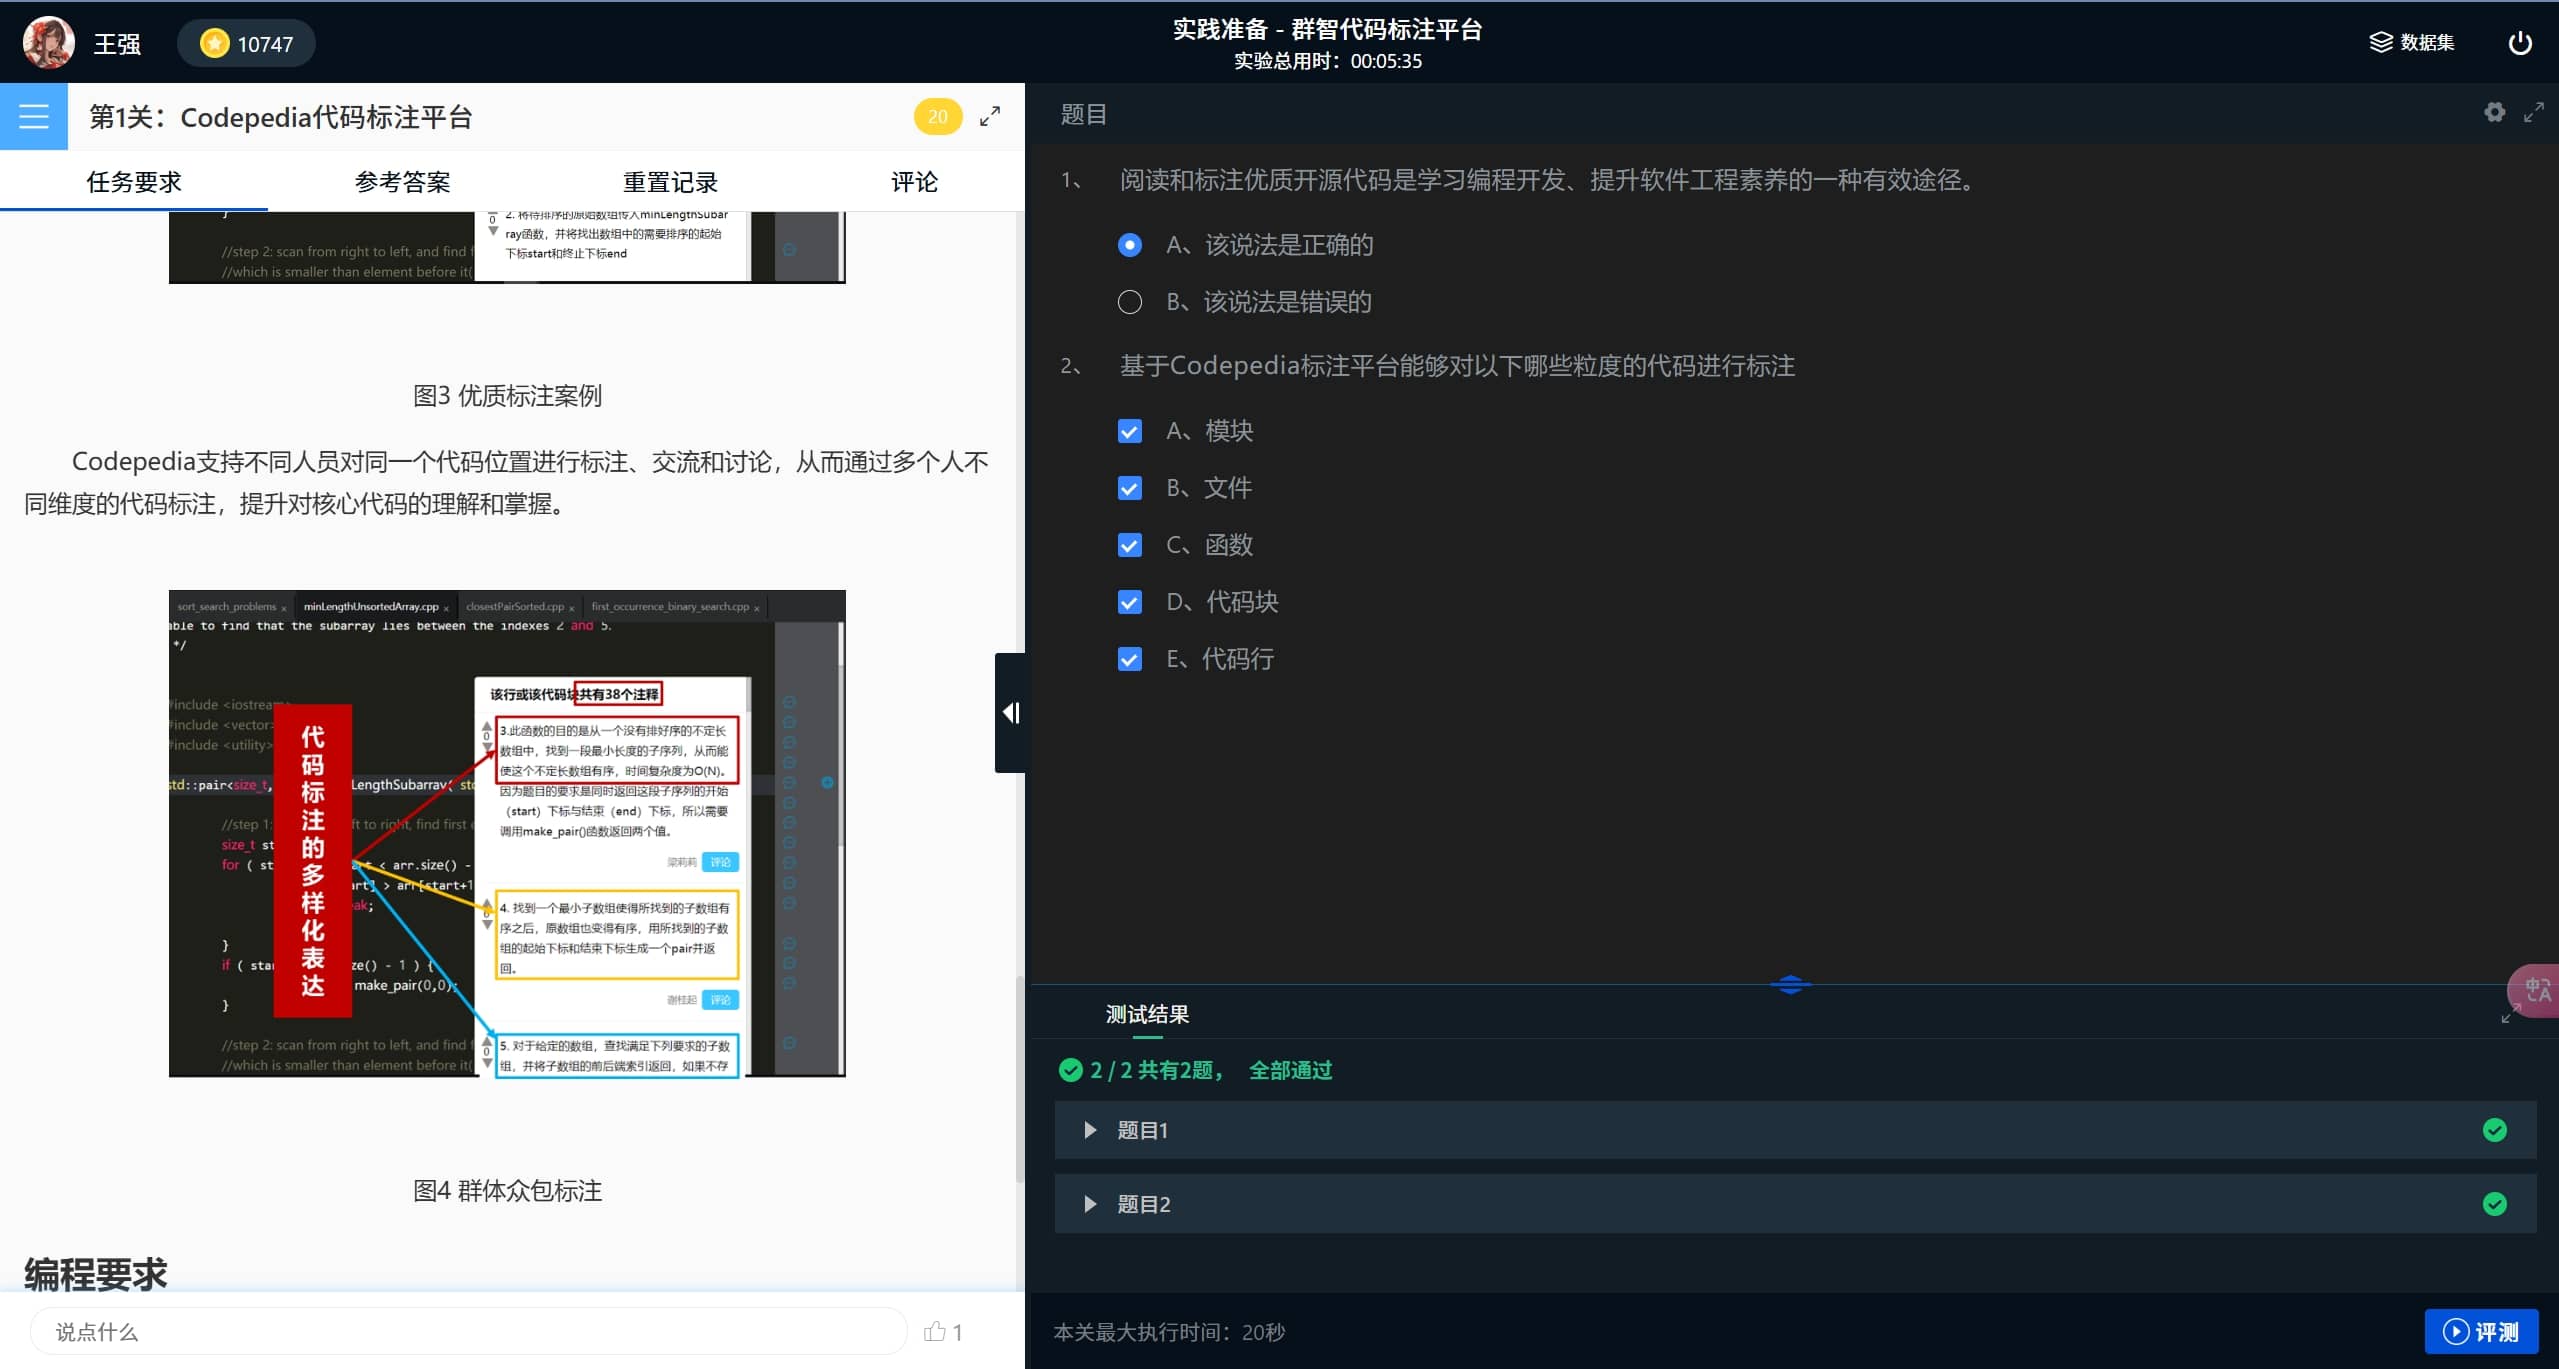Click the 题目 panel header label
Image resolution: width=2559 pixels, height=1369 pixels.
click(x=1083, y=114)
